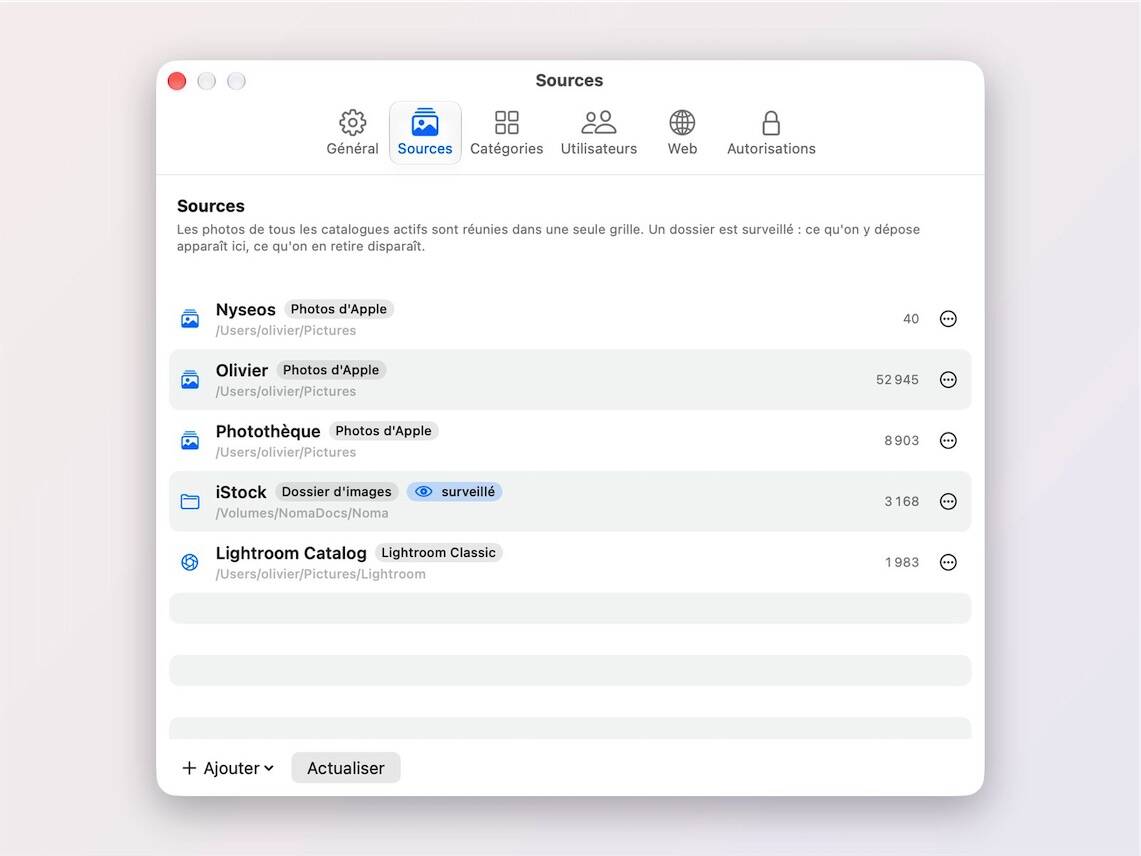Click Photos d'Apple badge next to Olivier
The image size is (1141, 856).
(331, 370)
